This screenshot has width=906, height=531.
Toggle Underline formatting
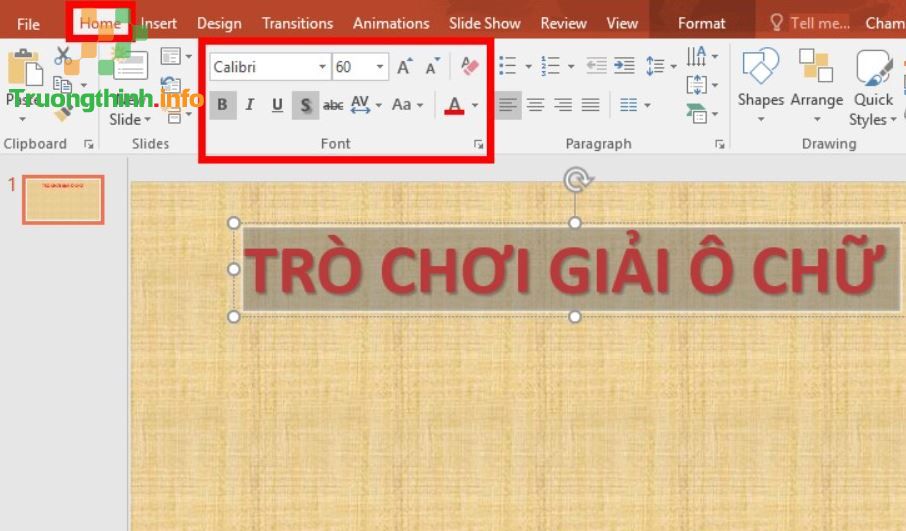(277, 105)
